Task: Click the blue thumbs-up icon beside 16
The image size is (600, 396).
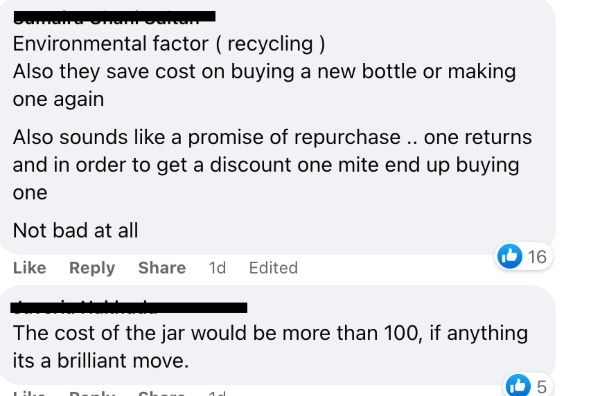Action: 509,256
